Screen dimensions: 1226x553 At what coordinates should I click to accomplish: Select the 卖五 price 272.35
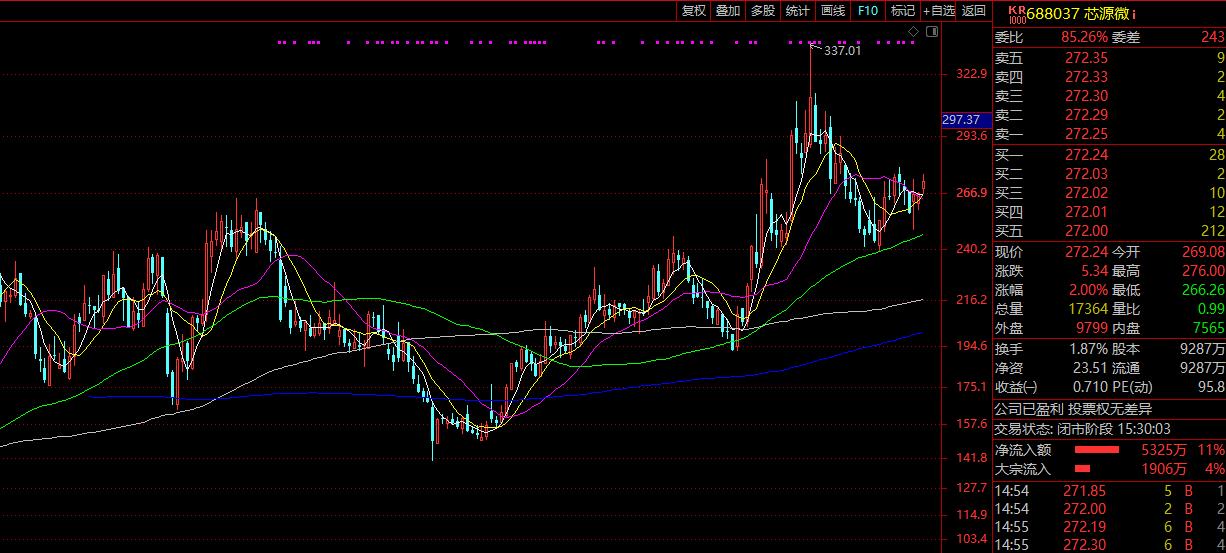click(1086, 58)
